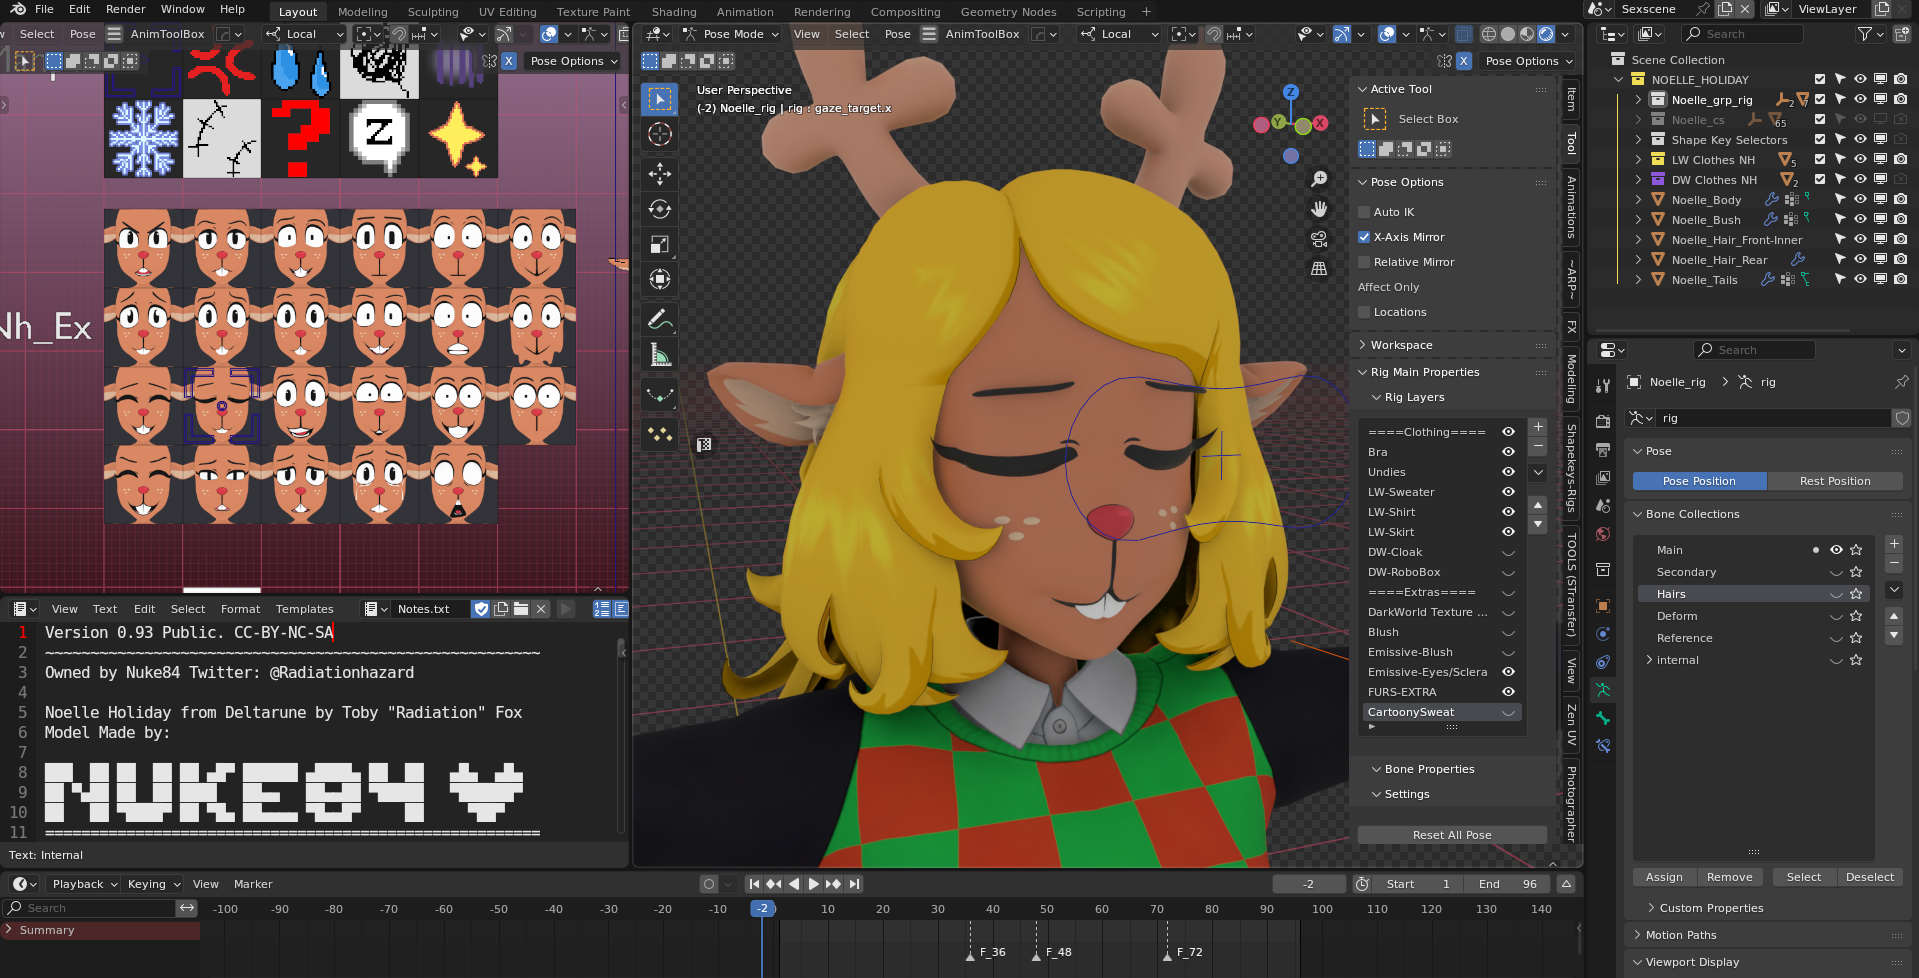Select the Annotate pencil tool
The height and width of the screenshot is (978, 1919).
[x=659, y=320]
